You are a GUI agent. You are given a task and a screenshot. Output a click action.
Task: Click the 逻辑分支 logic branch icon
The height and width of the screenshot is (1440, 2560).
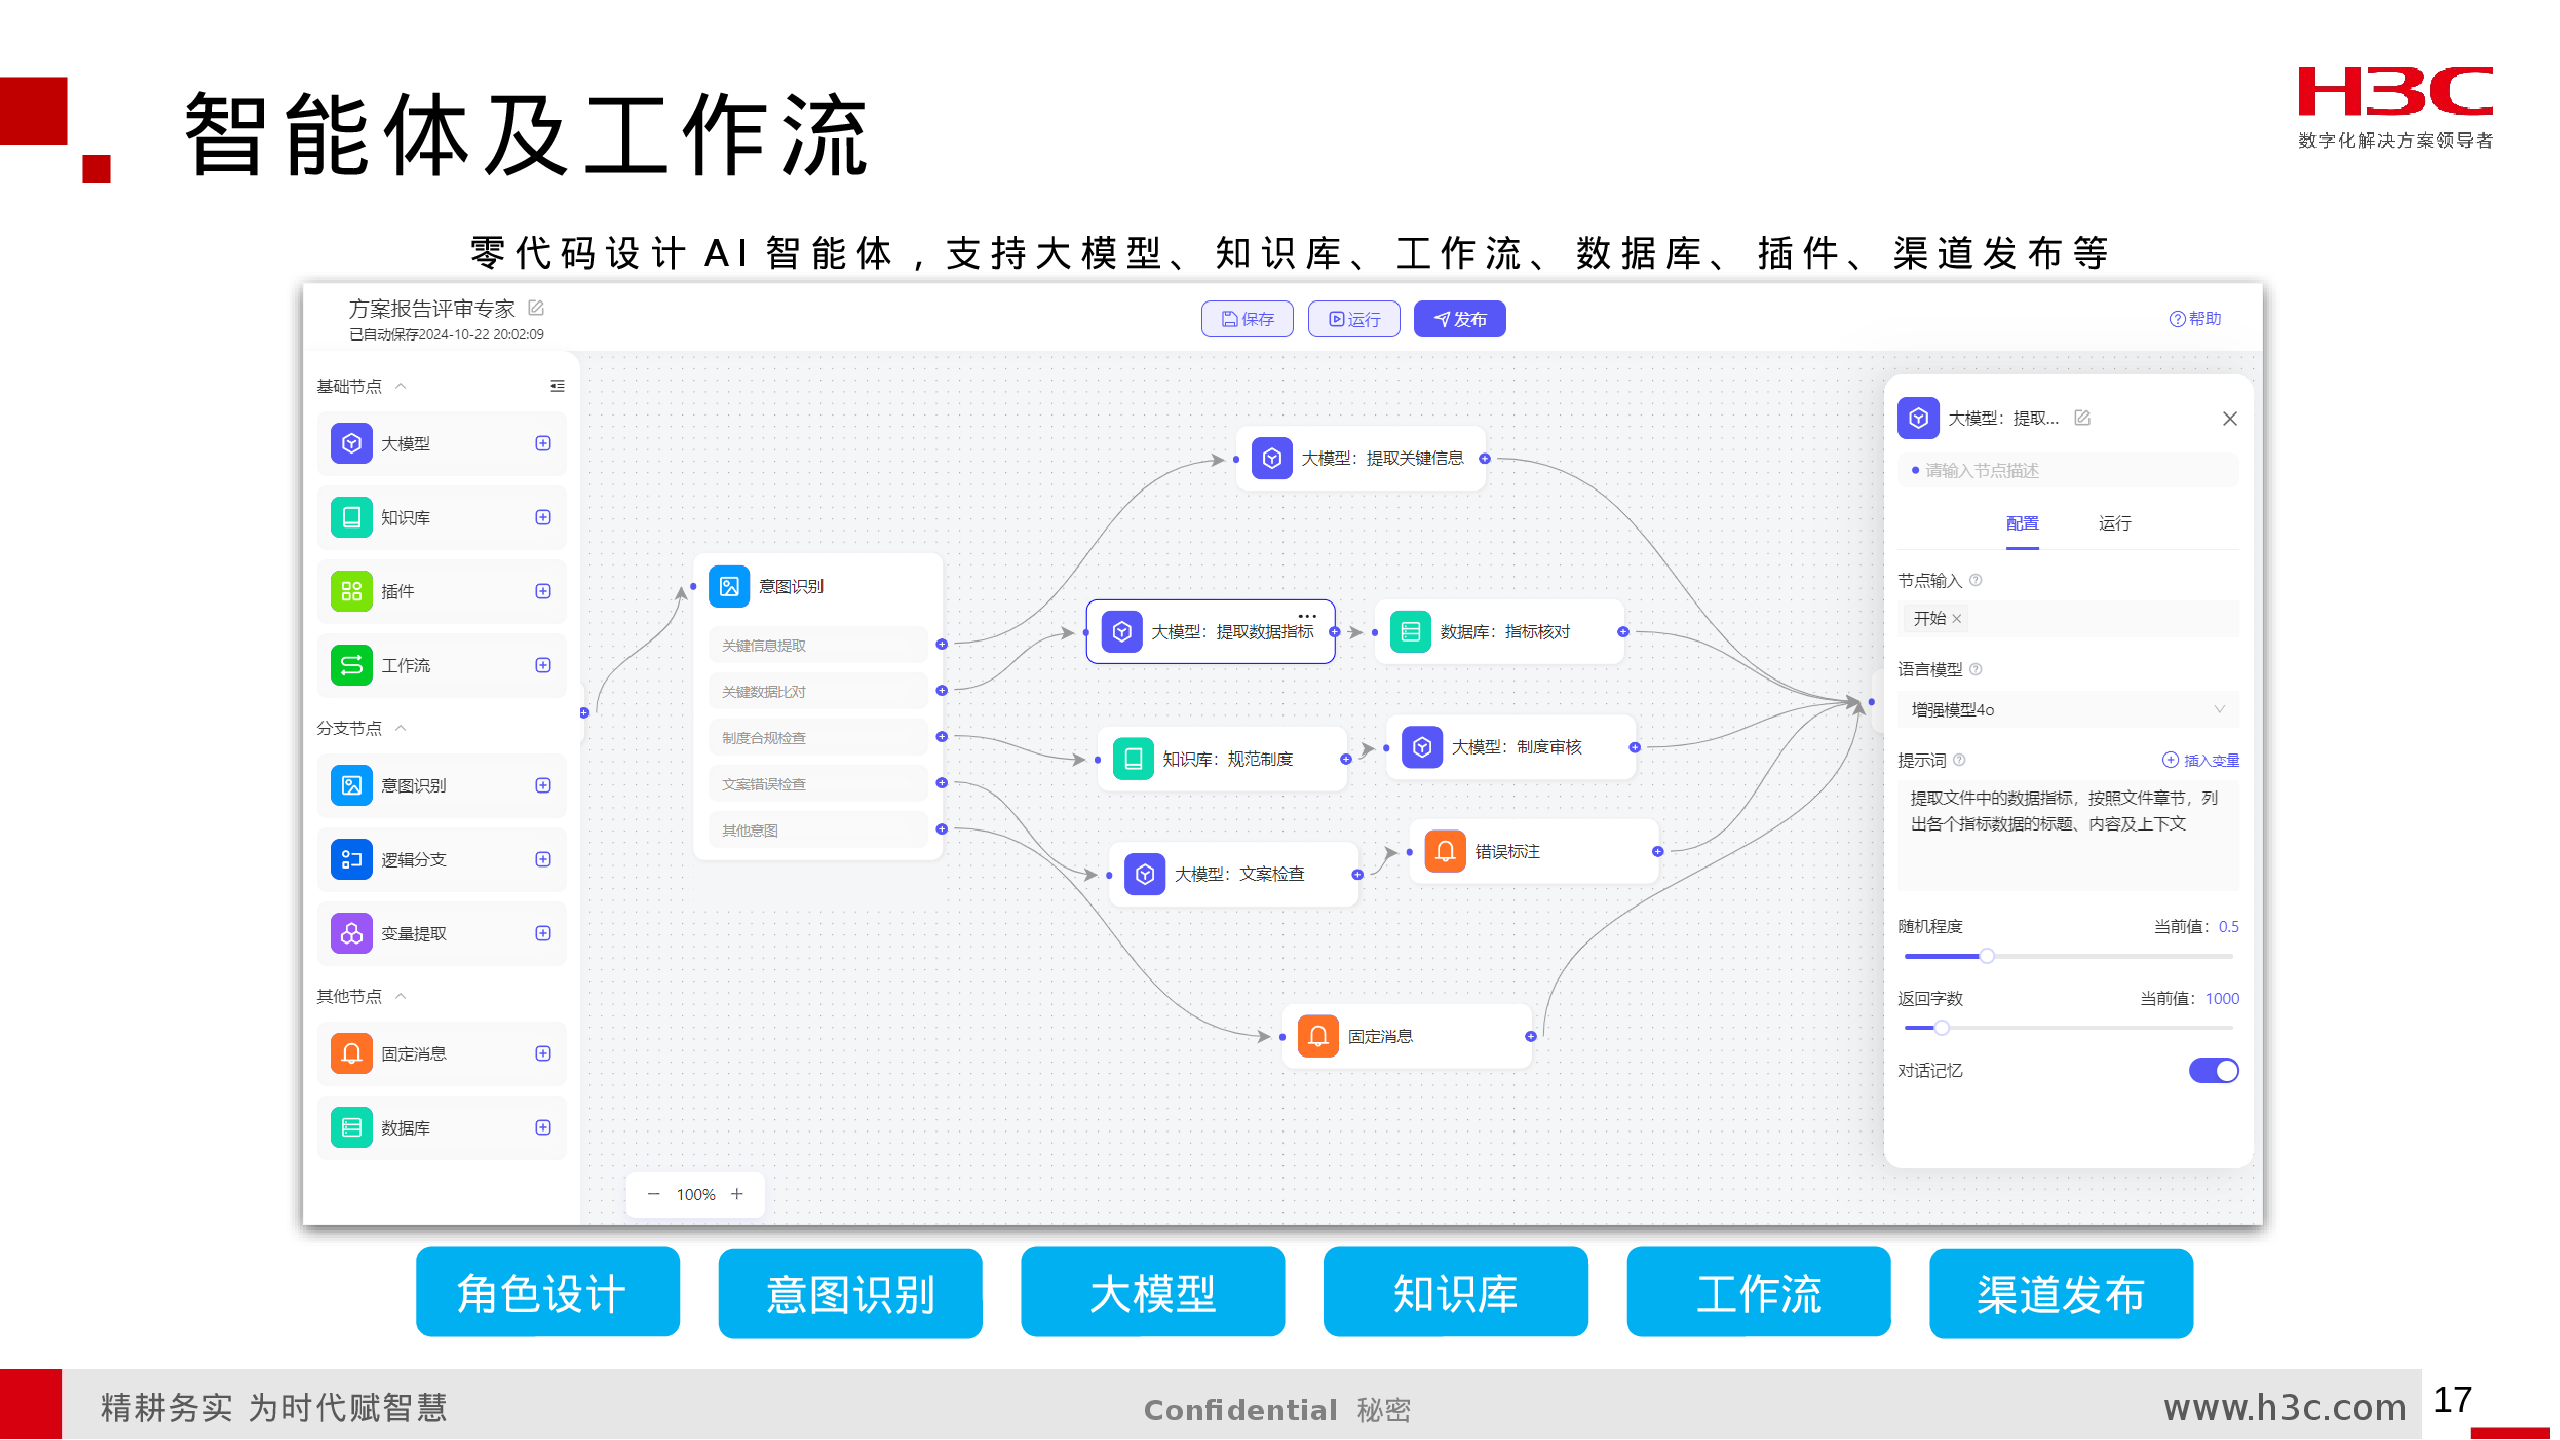pyautogui.click(x=351, y=859)
